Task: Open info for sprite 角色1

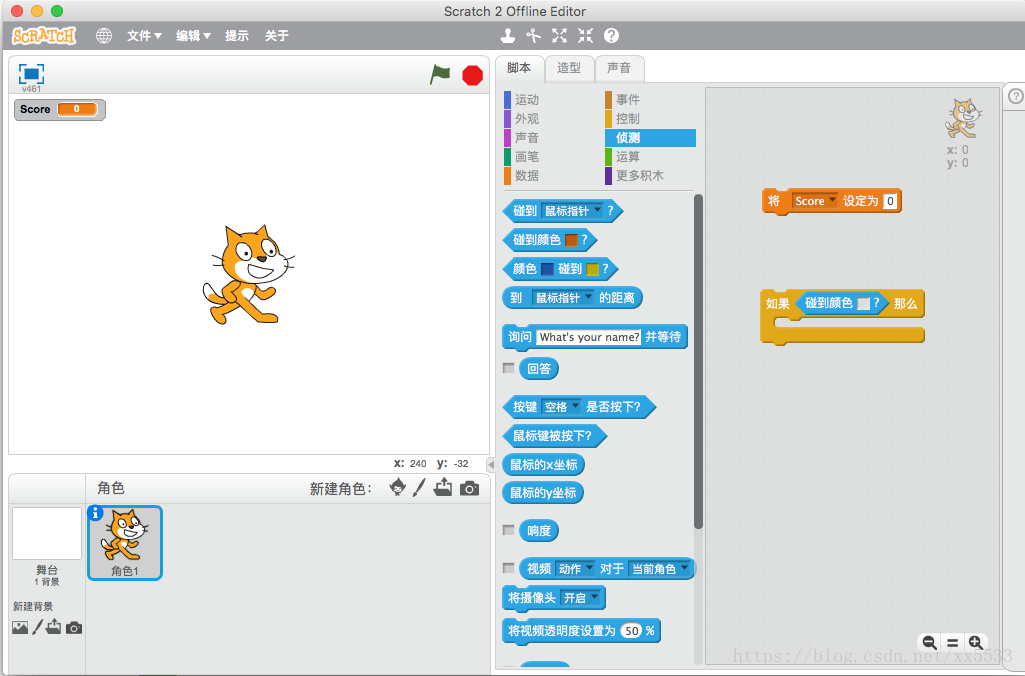Action: 95,513
